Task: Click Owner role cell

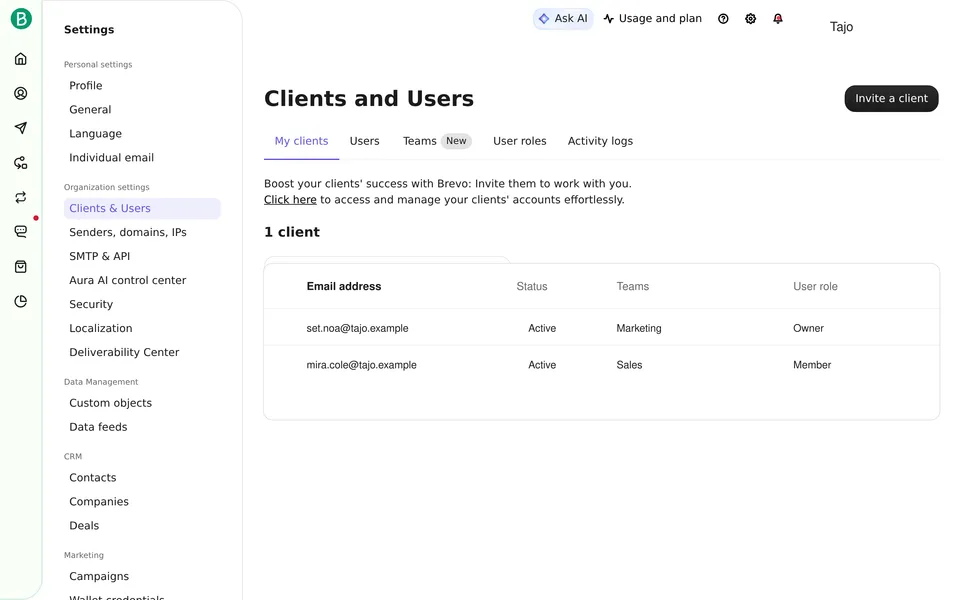Action: [x=808, y=328]
